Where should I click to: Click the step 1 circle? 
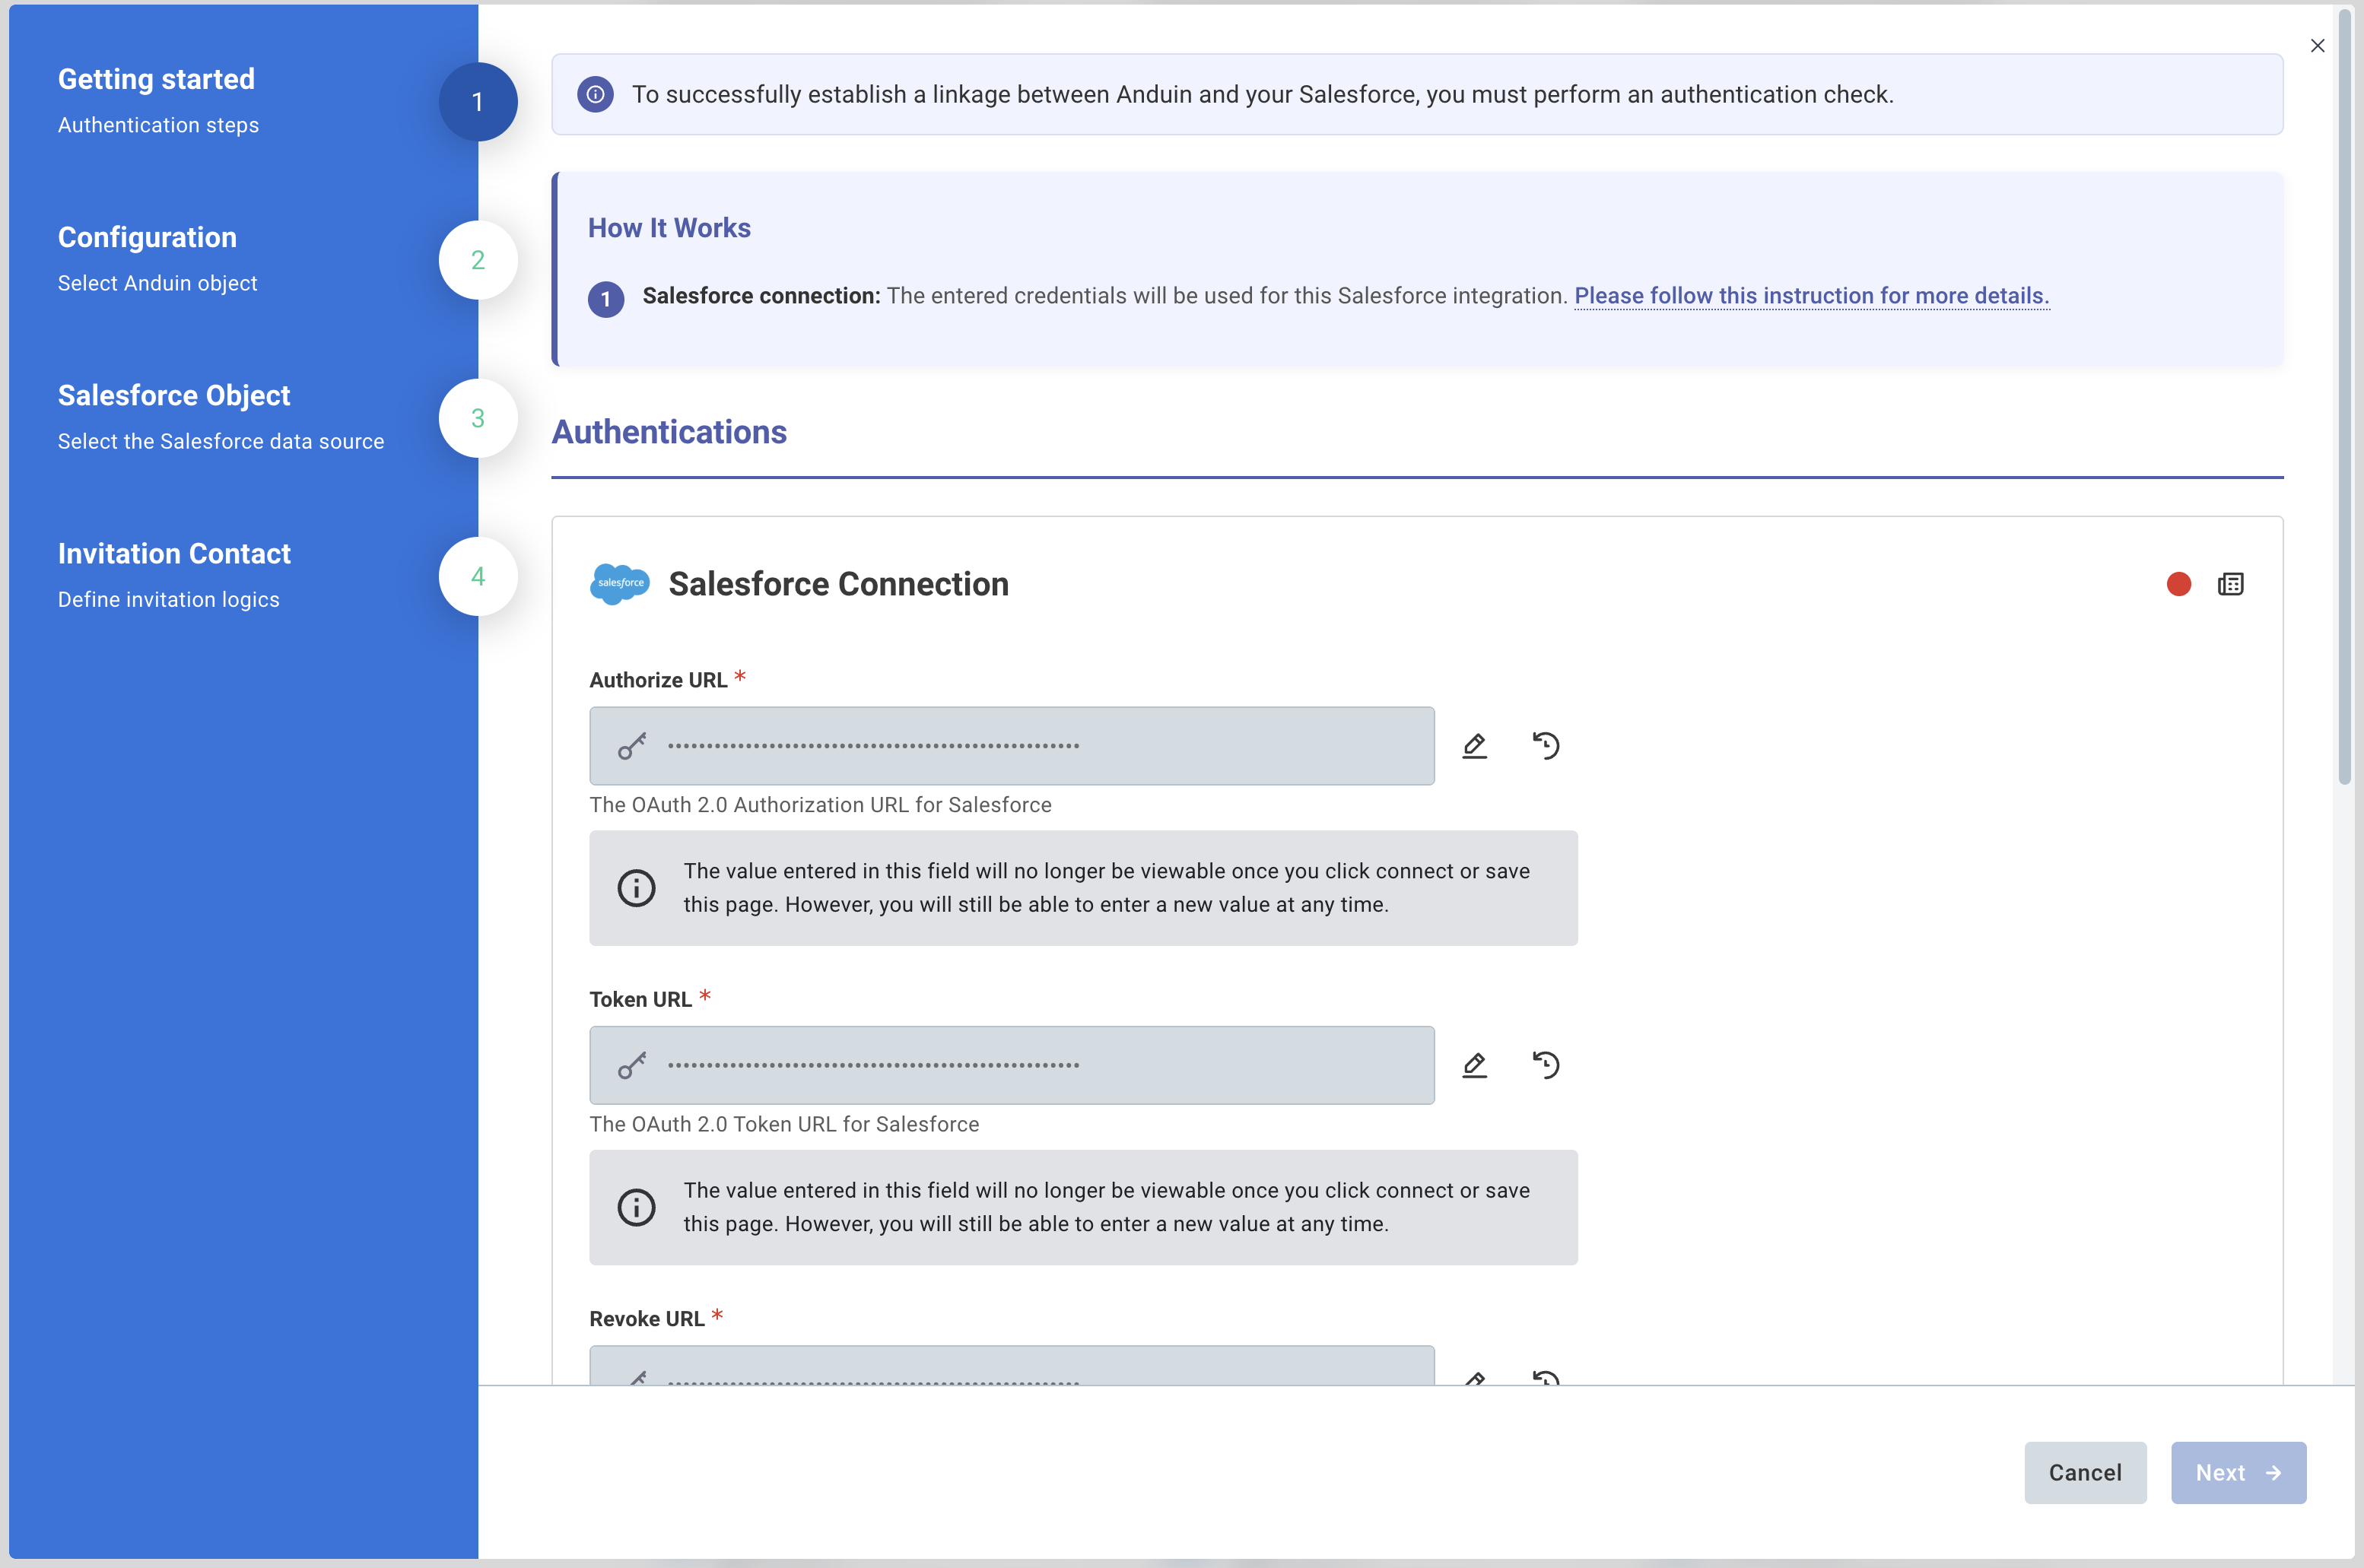[478, 102]
